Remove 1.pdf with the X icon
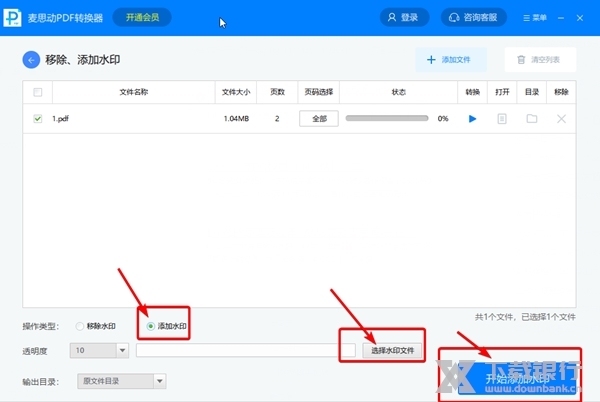This screenshot has height=402, width=600. tap(561, 119)
